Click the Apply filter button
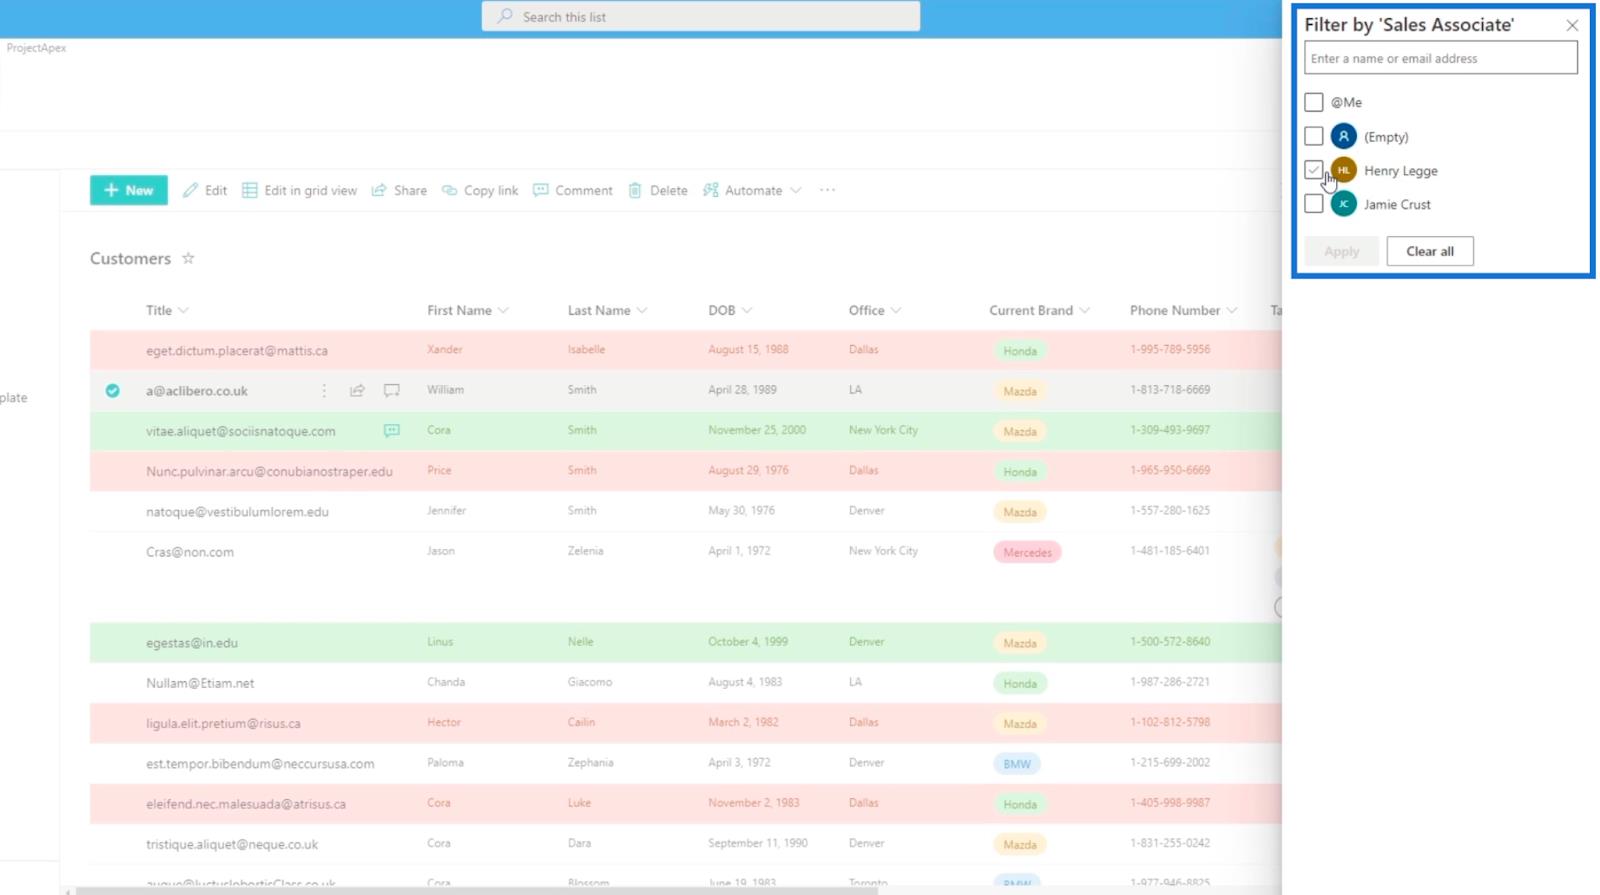Viewport: 1600px width, 895px height. (1341, 251)
